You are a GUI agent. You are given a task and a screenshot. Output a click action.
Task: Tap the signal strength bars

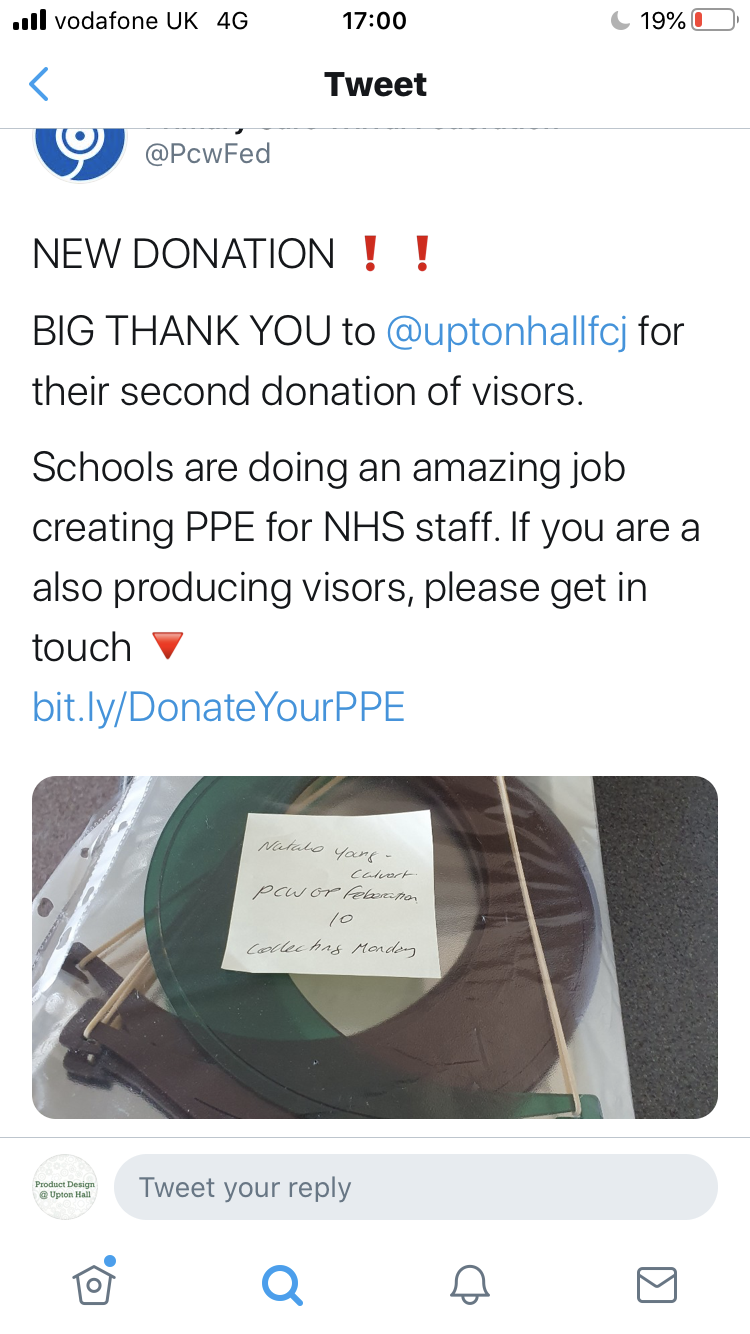click(x=29, y=20)
